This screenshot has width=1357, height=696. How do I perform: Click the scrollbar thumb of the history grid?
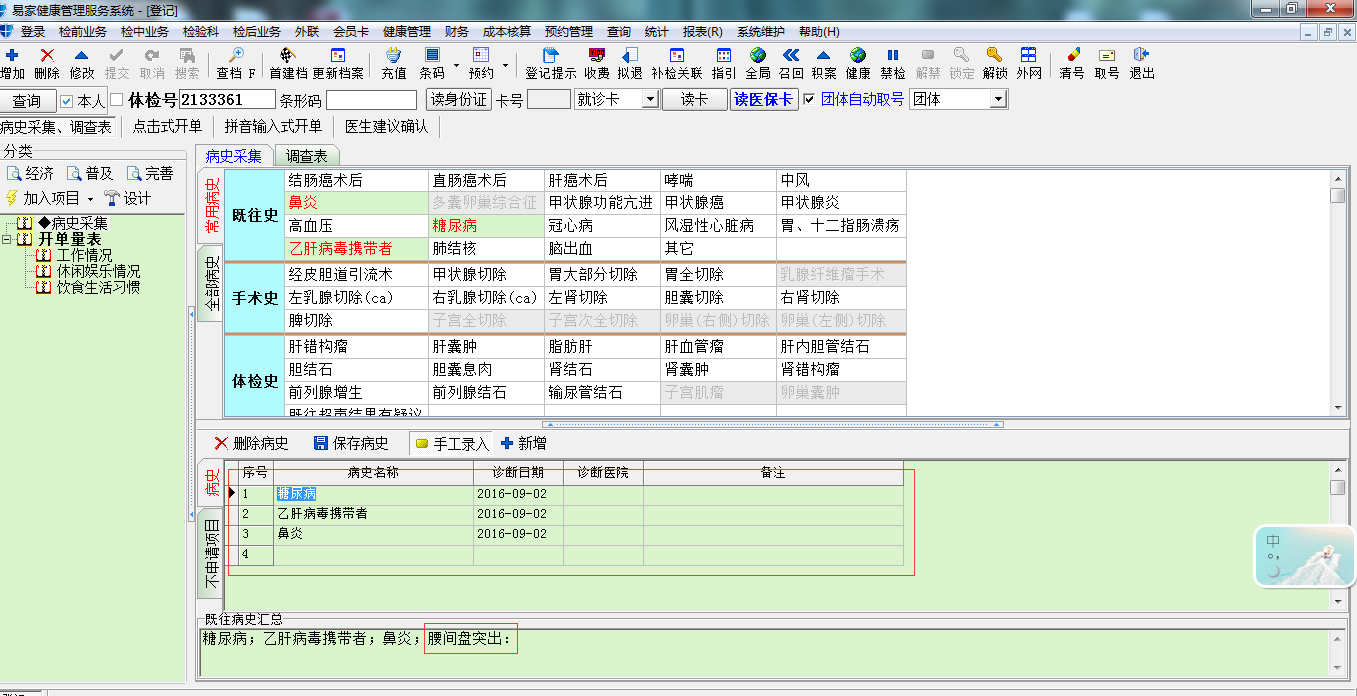[x=1338, y=487]
